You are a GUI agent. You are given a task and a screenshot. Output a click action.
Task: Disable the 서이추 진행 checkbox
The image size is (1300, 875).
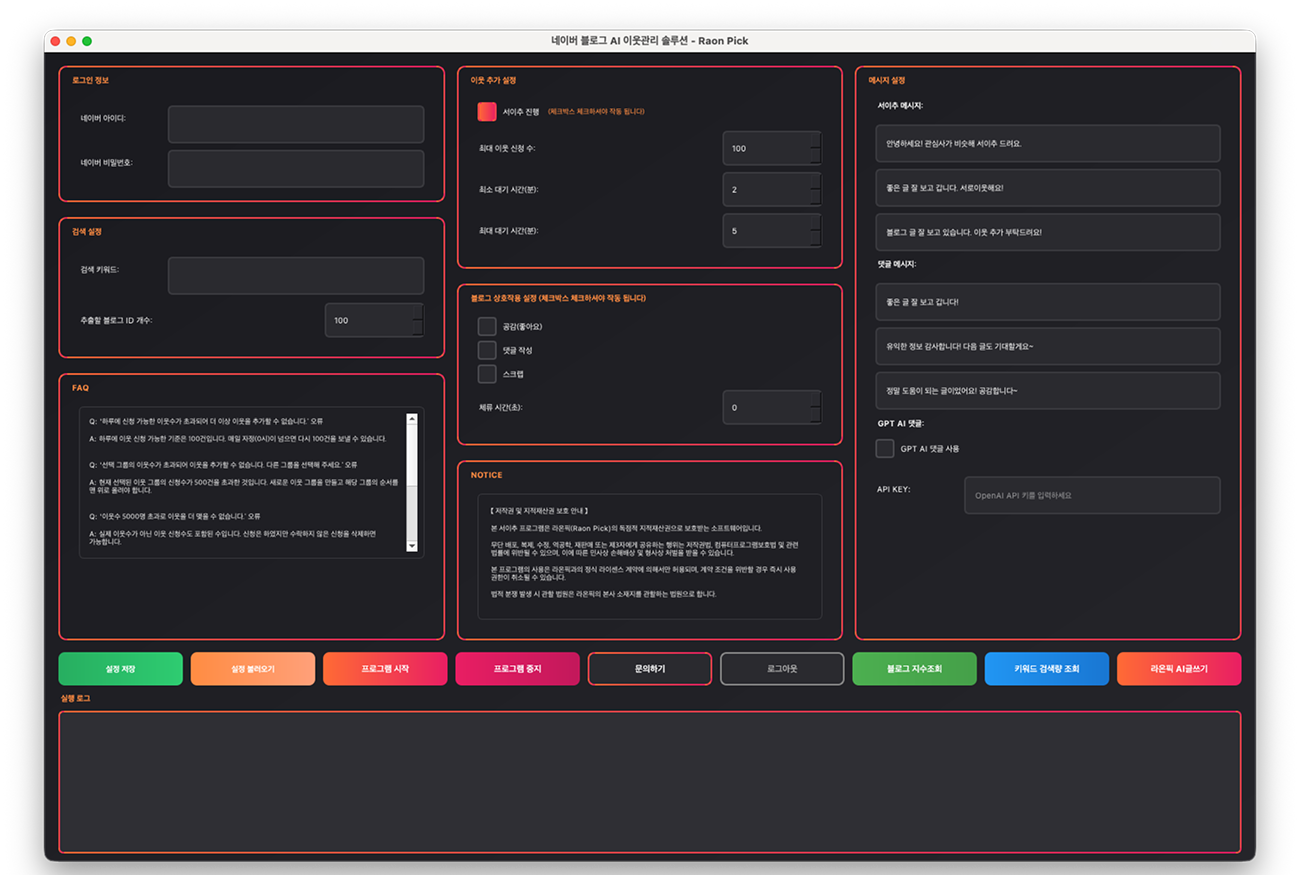tap(487, 111)
